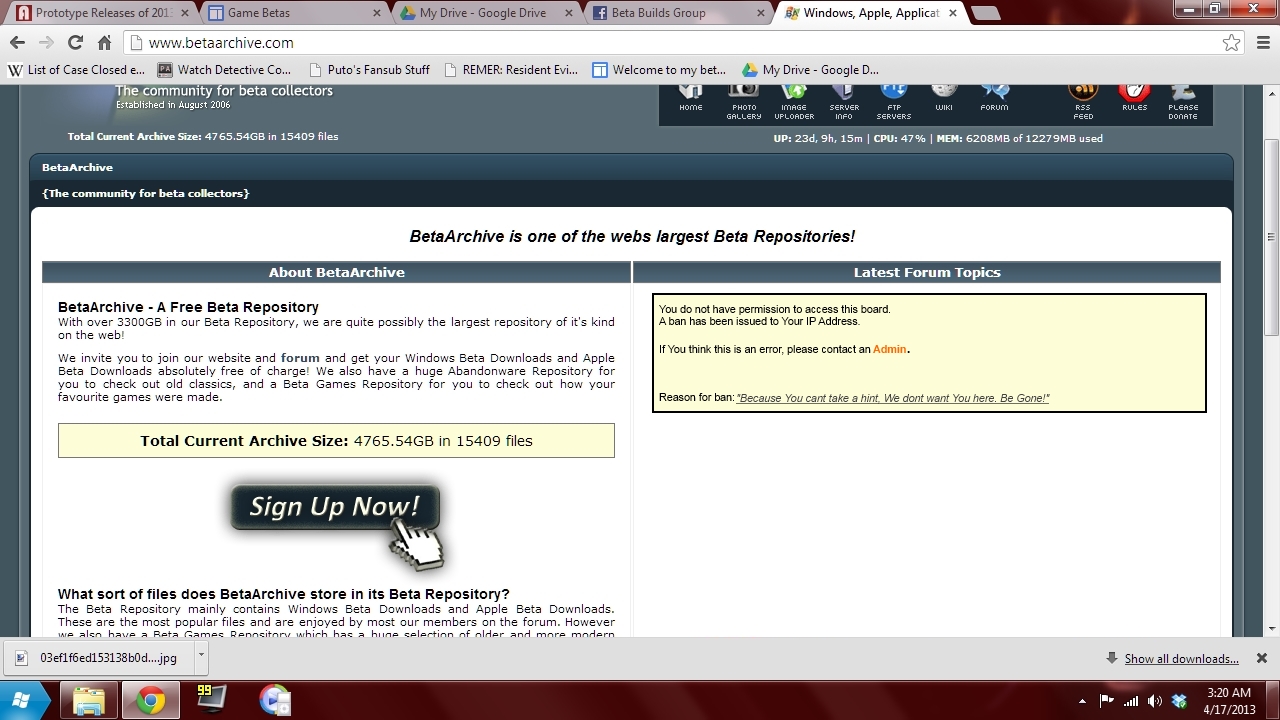
Task: Open My Drive - Google D... bookmark
Action: pos(811,70)
